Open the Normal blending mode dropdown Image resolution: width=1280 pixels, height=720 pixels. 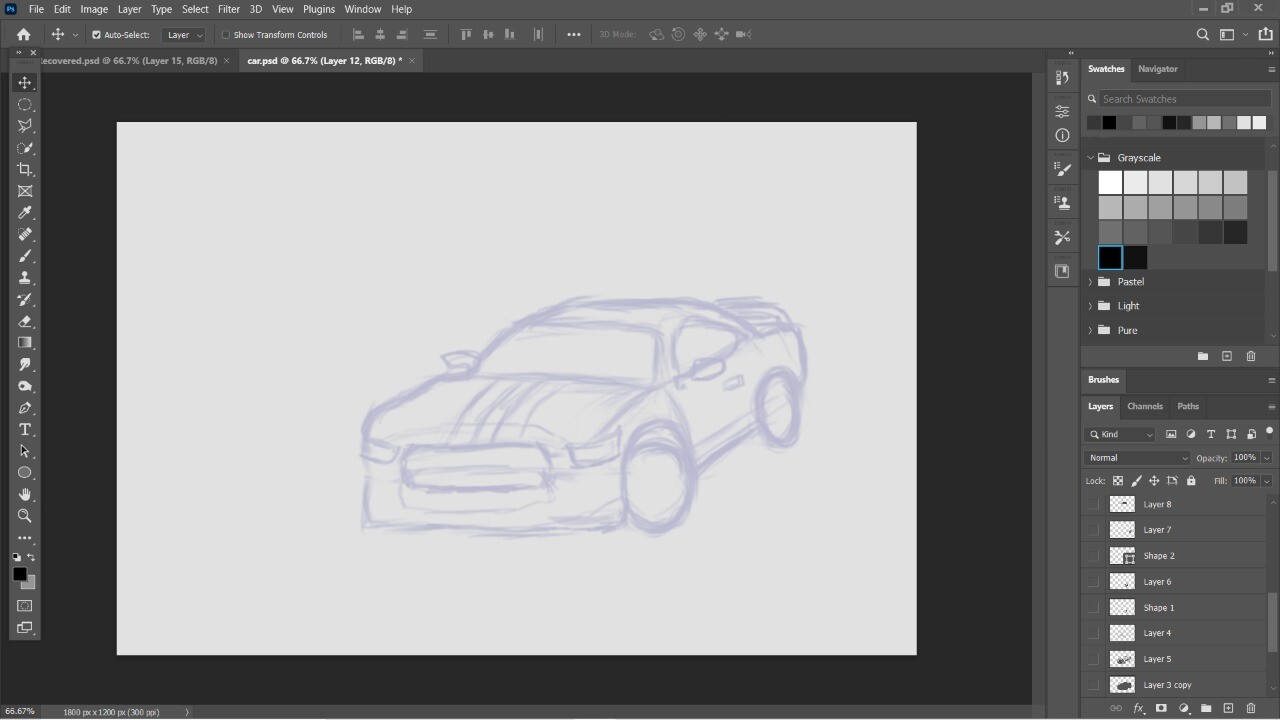(x=1137, y=457)
